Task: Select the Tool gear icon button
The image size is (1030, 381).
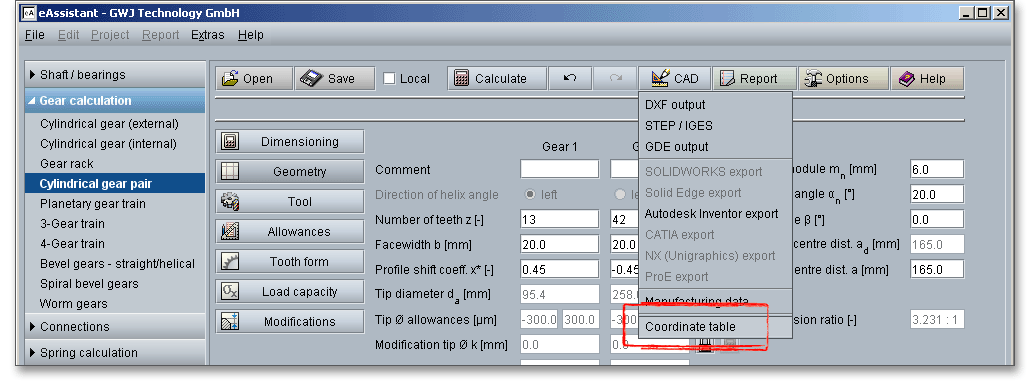Action: 230,202
